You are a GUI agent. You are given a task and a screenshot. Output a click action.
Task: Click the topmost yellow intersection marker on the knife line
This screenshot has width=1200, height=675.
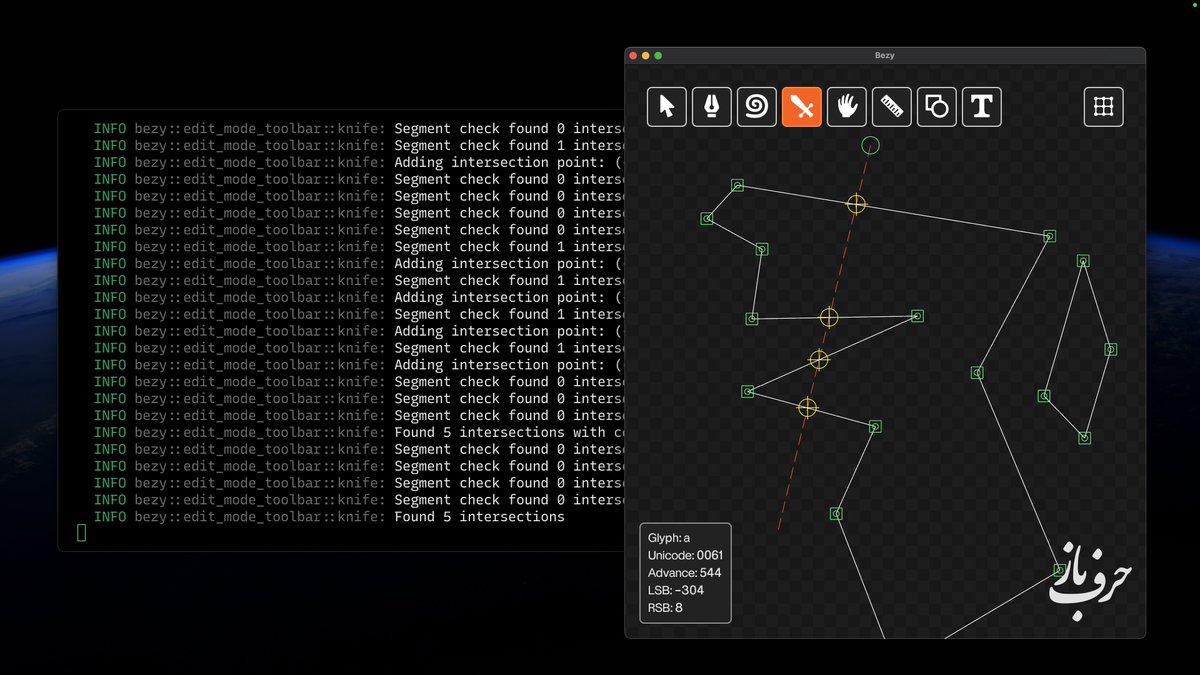(856, 204)
